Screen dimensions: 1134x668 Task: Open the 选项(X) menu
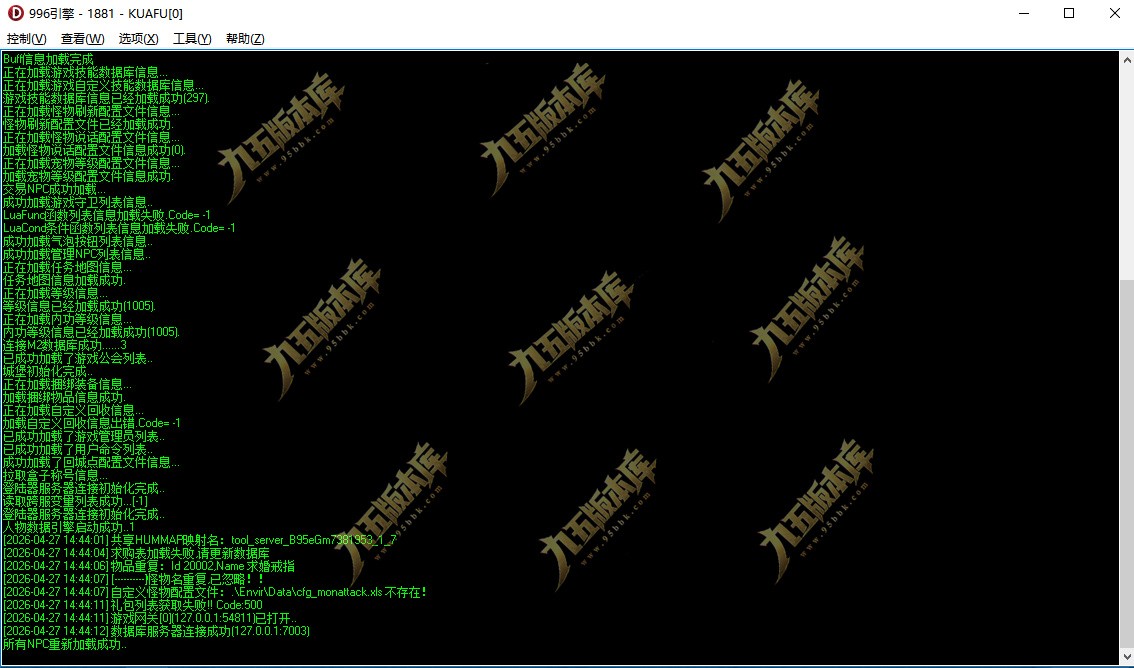click(x=138, y=39)
